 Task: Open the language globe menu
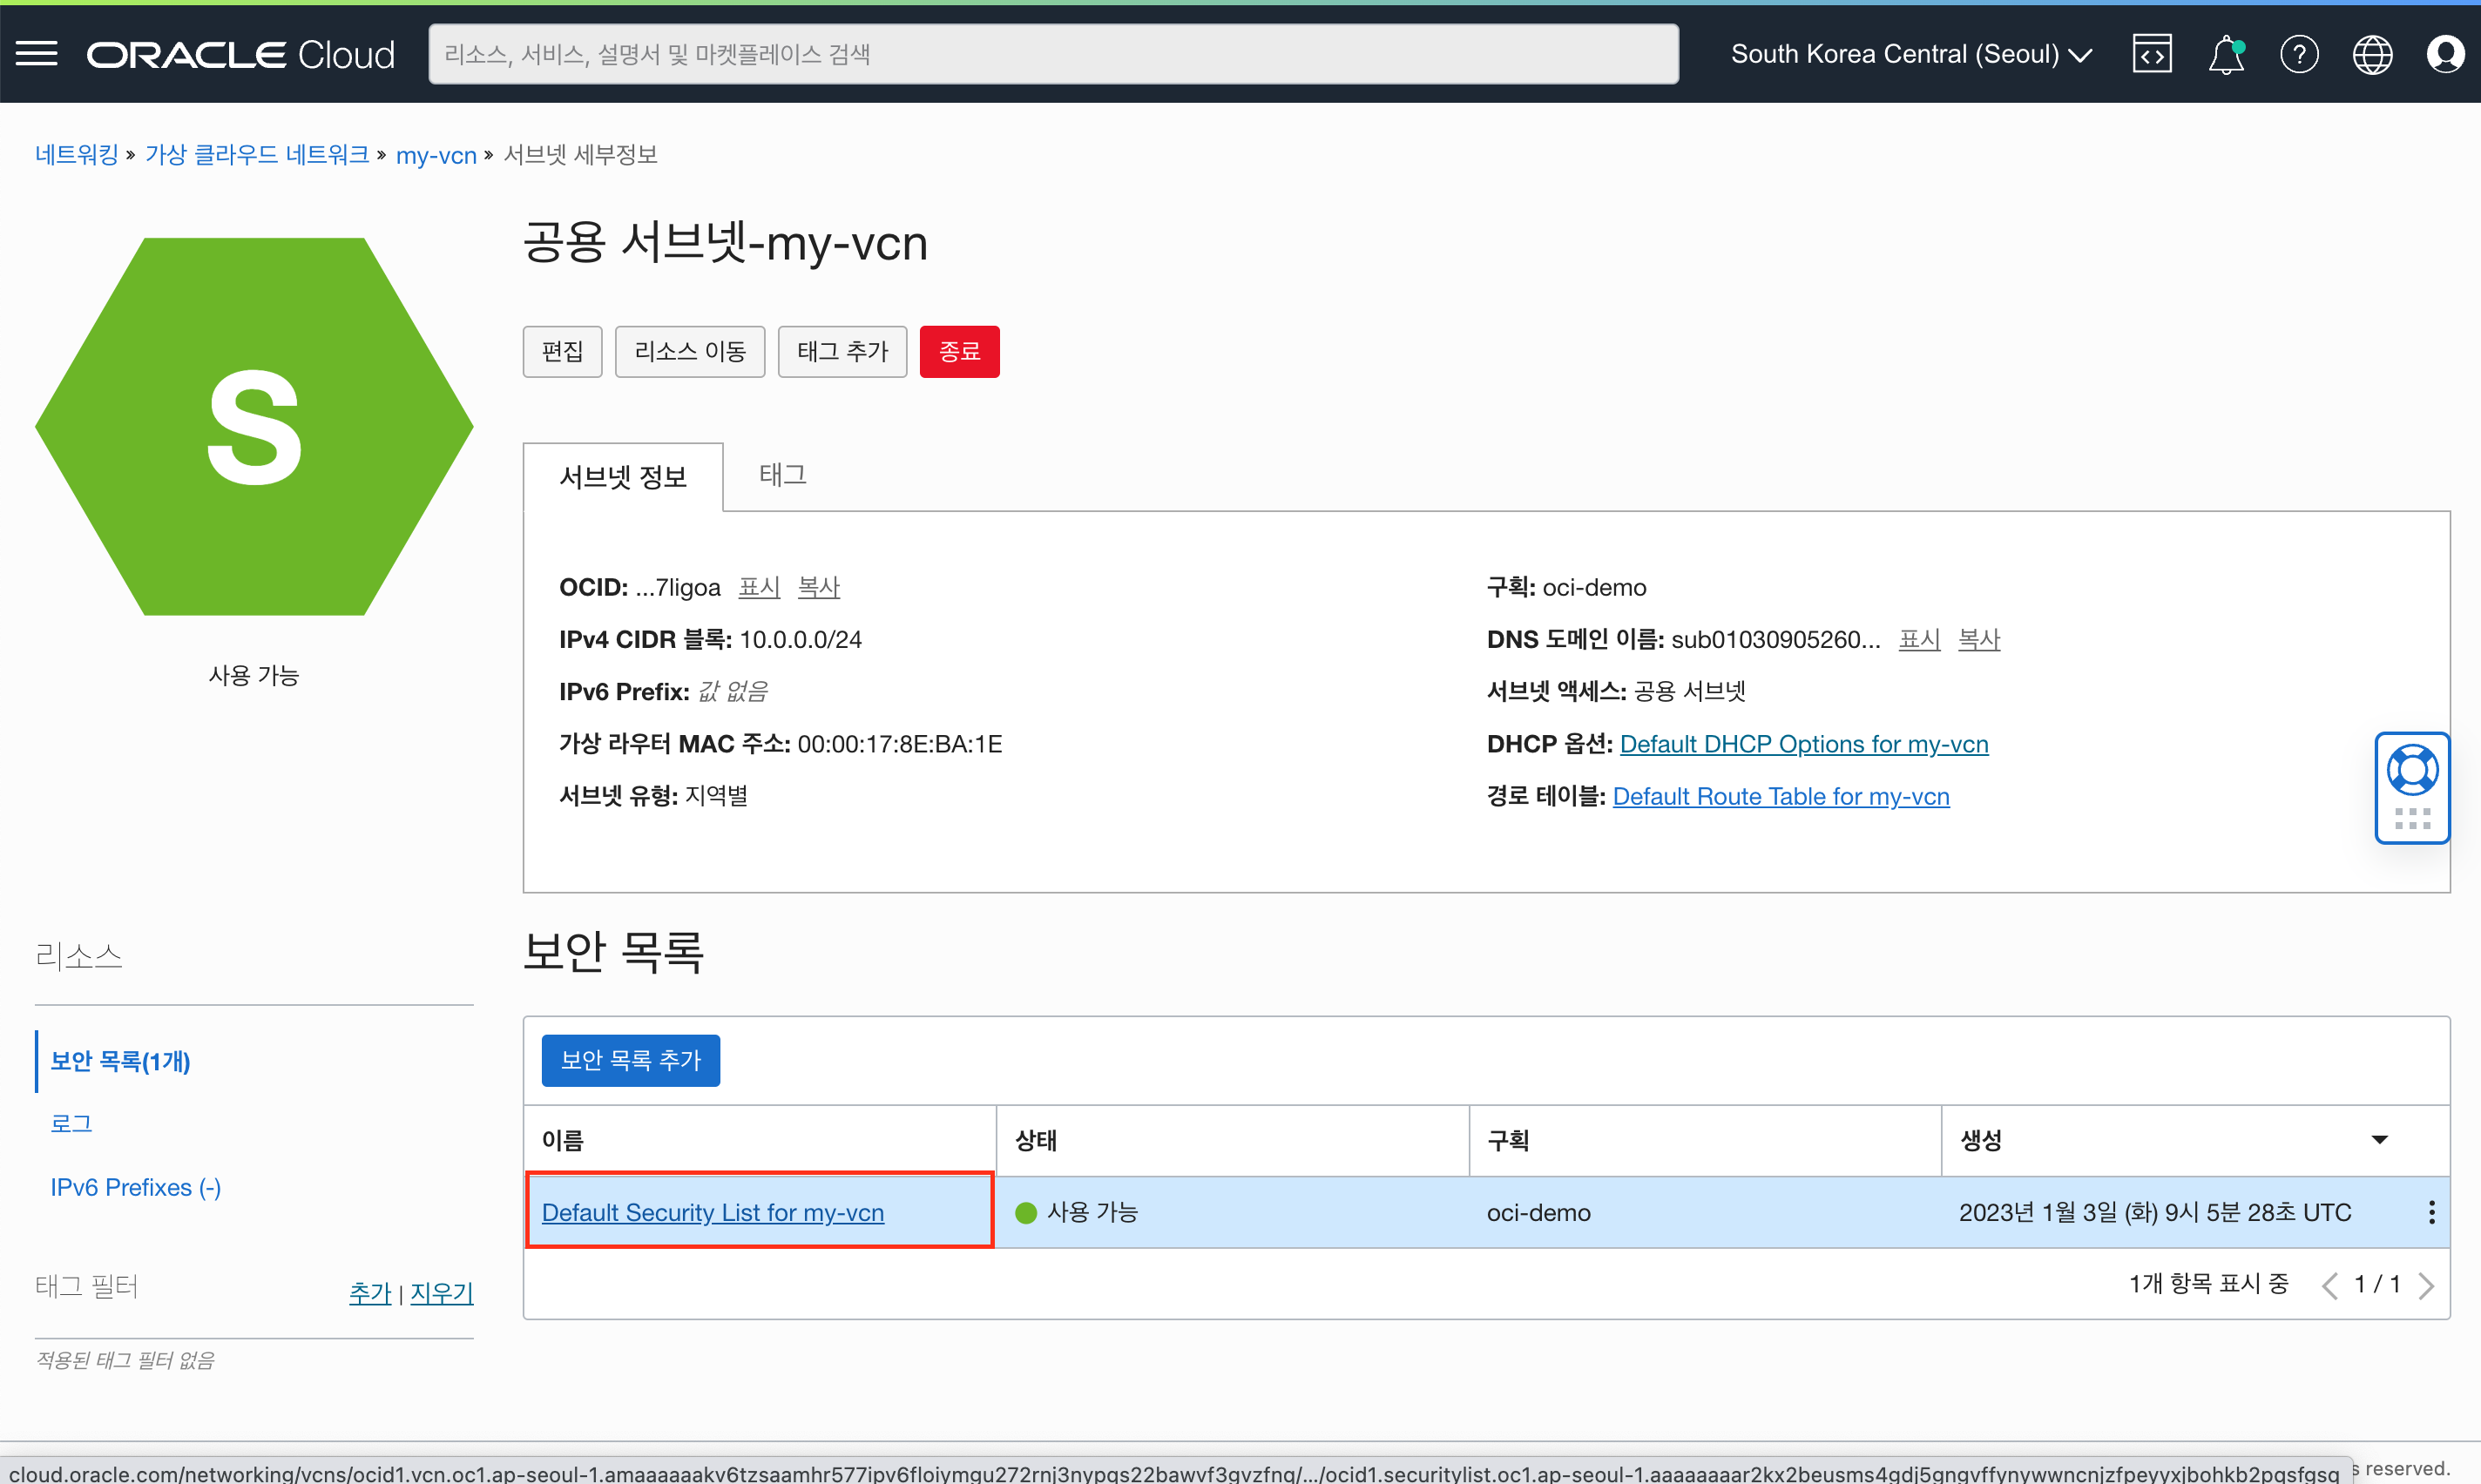point(2372,54)
